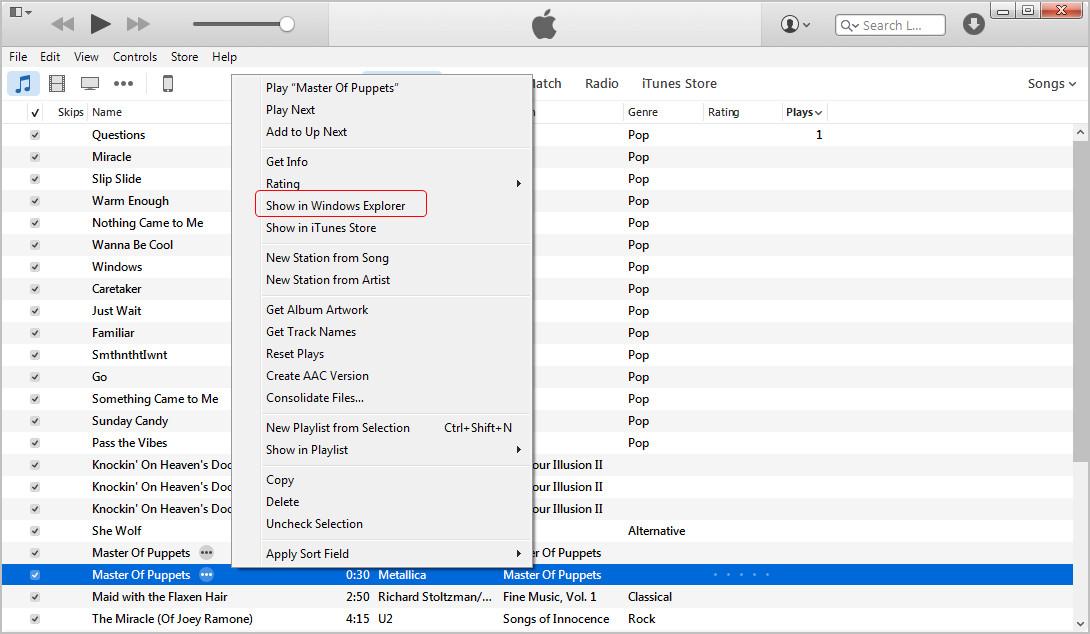Click the three-dot icon on unselected Master Of Puppets row
The width and height of the screenshot is (1090, 634).
[206, 553]
